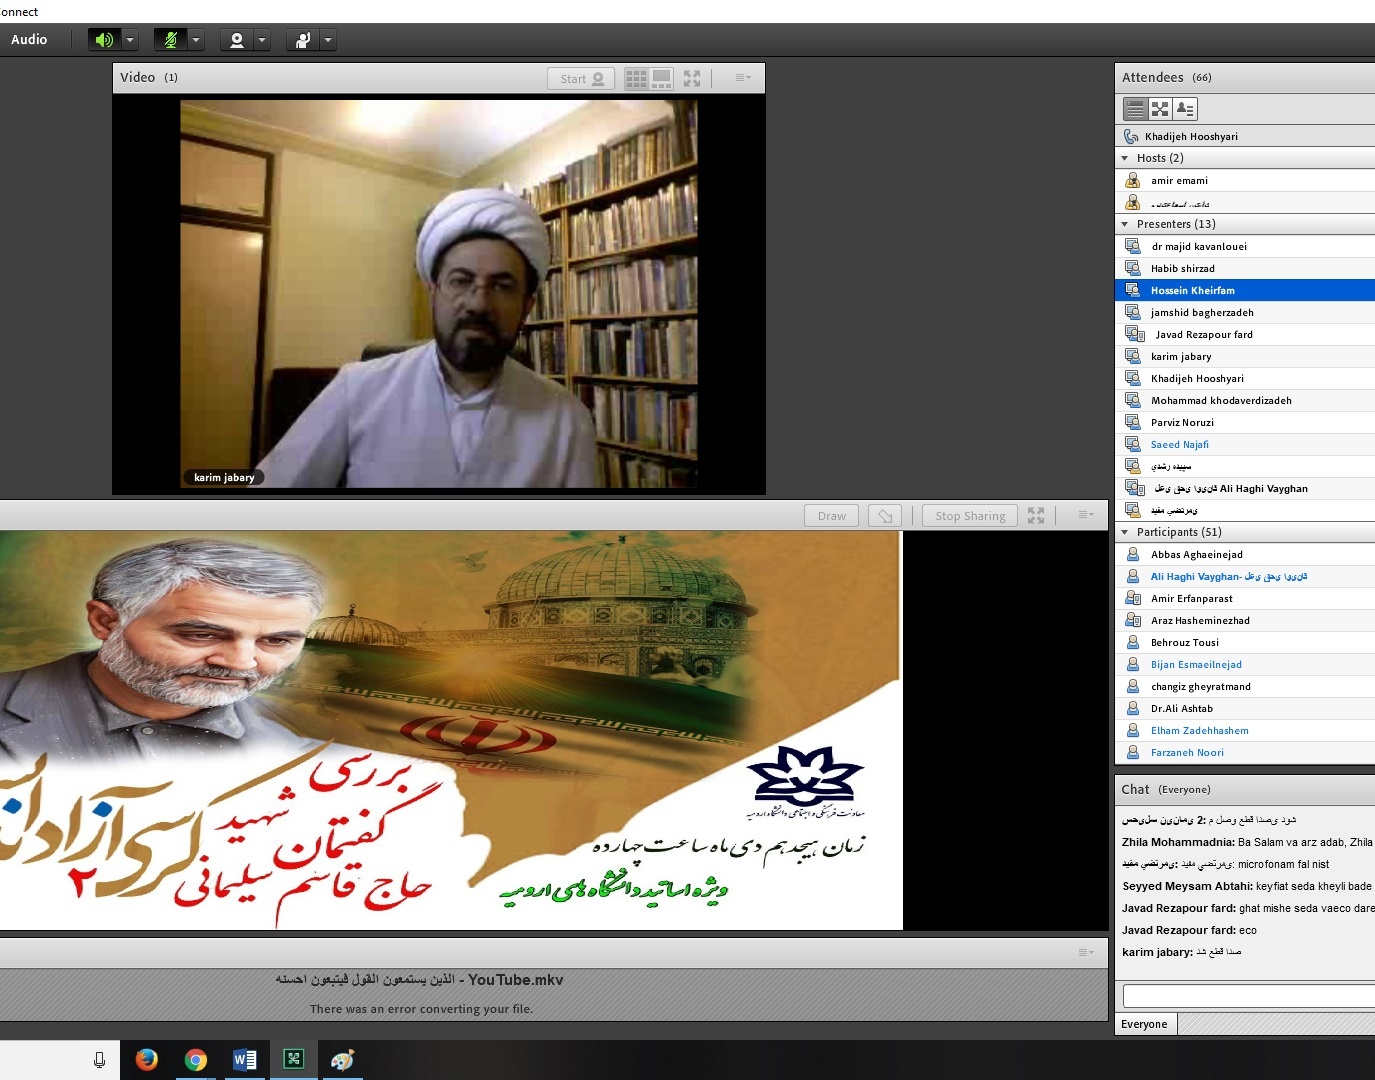Screen dimensions: 1375x1080
Task: Open the webcam options dropdown arrow
Action: (x=262, y=40)
